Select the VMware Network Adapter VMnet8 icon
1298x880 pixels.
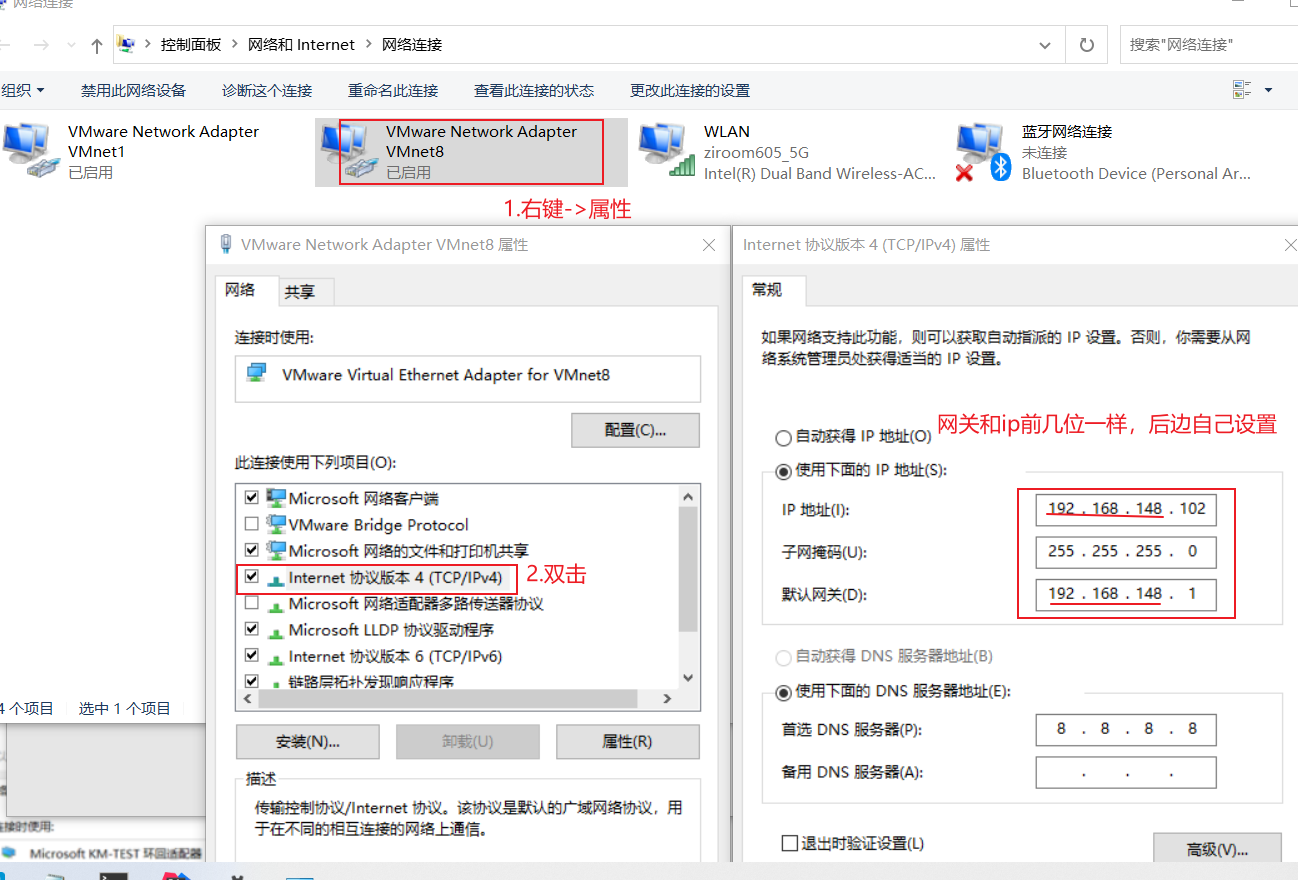(x=347, y=150)
